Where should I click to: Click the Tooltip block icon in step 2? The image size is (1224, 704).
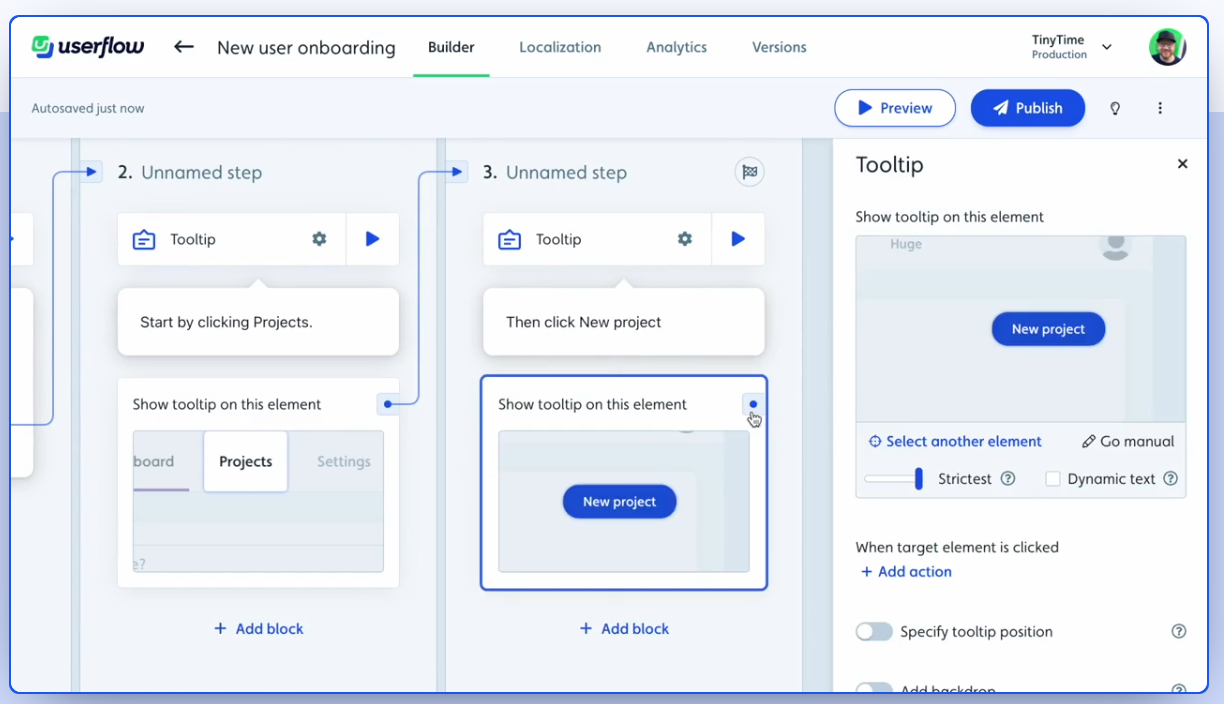coord(144,239)
